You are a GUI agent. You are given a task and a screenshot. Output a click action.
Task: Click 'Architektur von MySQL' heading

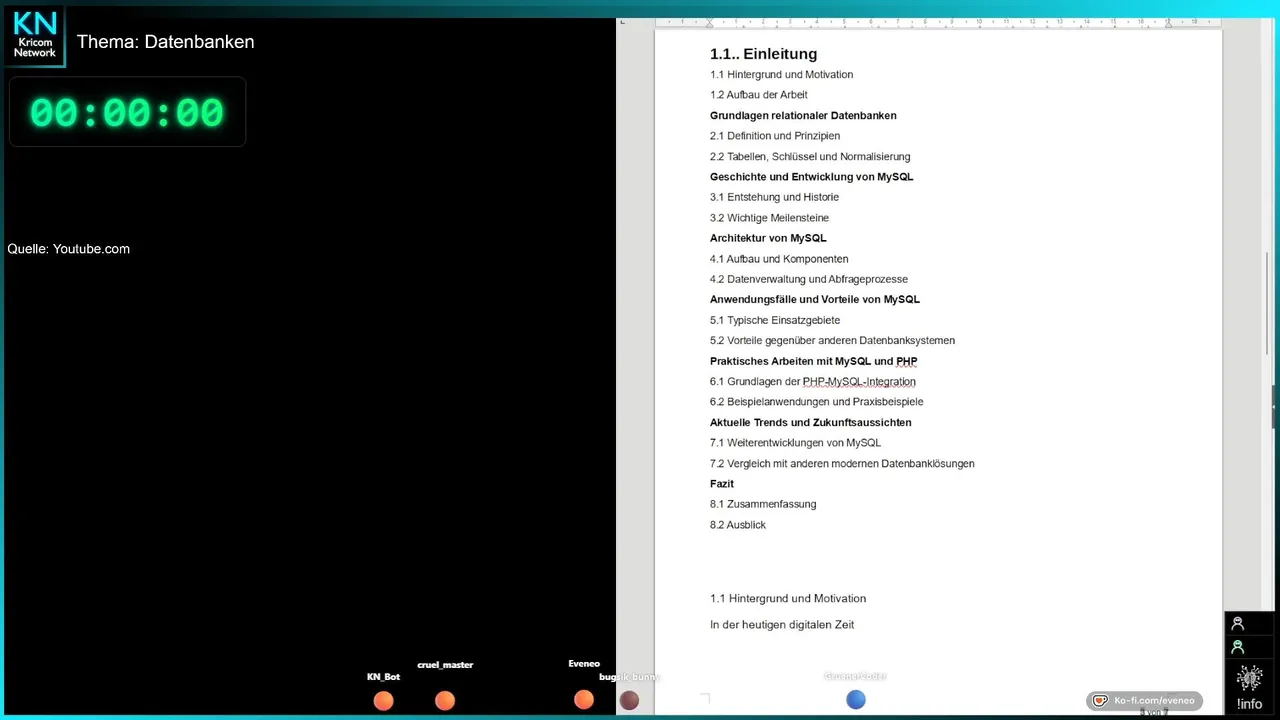point(768,238)
